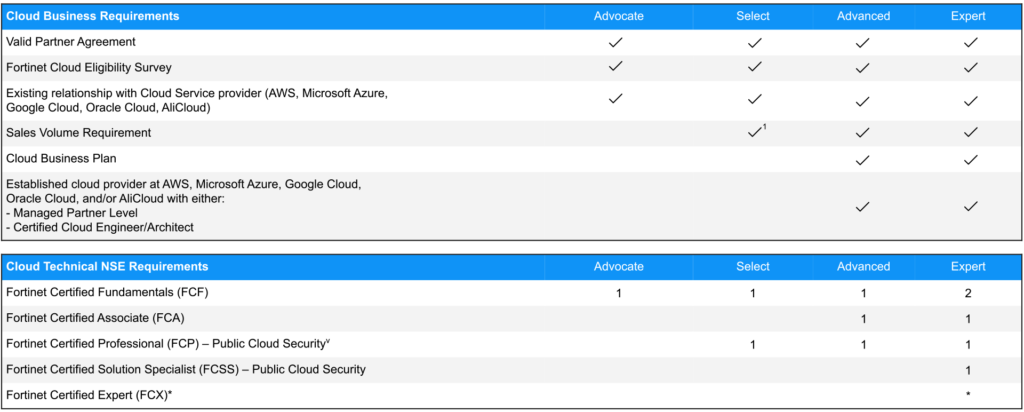Image resolution: width=1024 pixels, height=412 pixels.
Task: Click FCSS value '1' under Expert
Action: pyautogui.click(x=968, y=370)
